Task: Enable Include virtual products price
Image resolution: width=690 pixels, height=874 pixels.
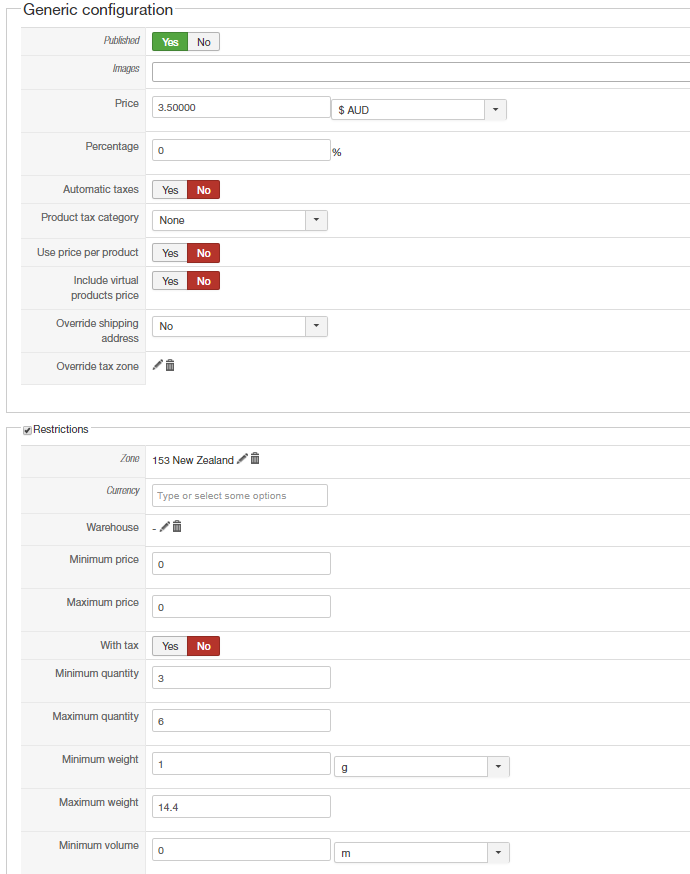Action: click(170, 281)
